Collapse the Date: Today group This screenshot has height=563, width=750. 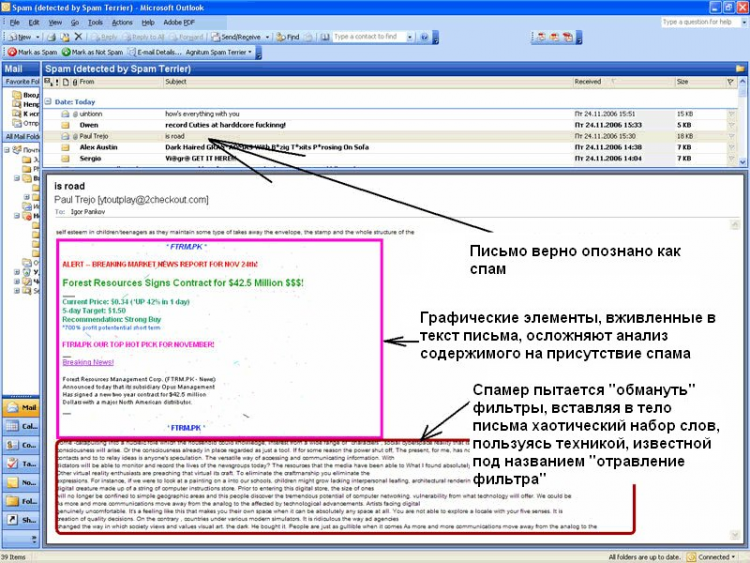click(48, 101)
